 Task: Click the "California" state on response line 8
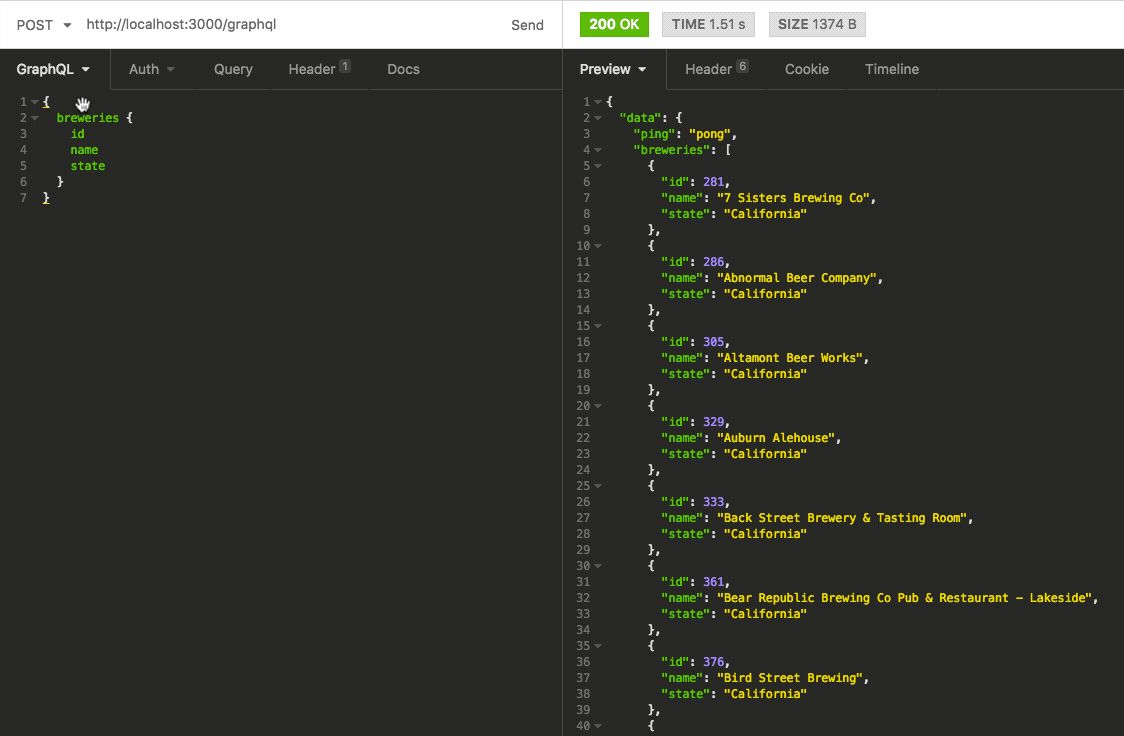click(765, 214)
